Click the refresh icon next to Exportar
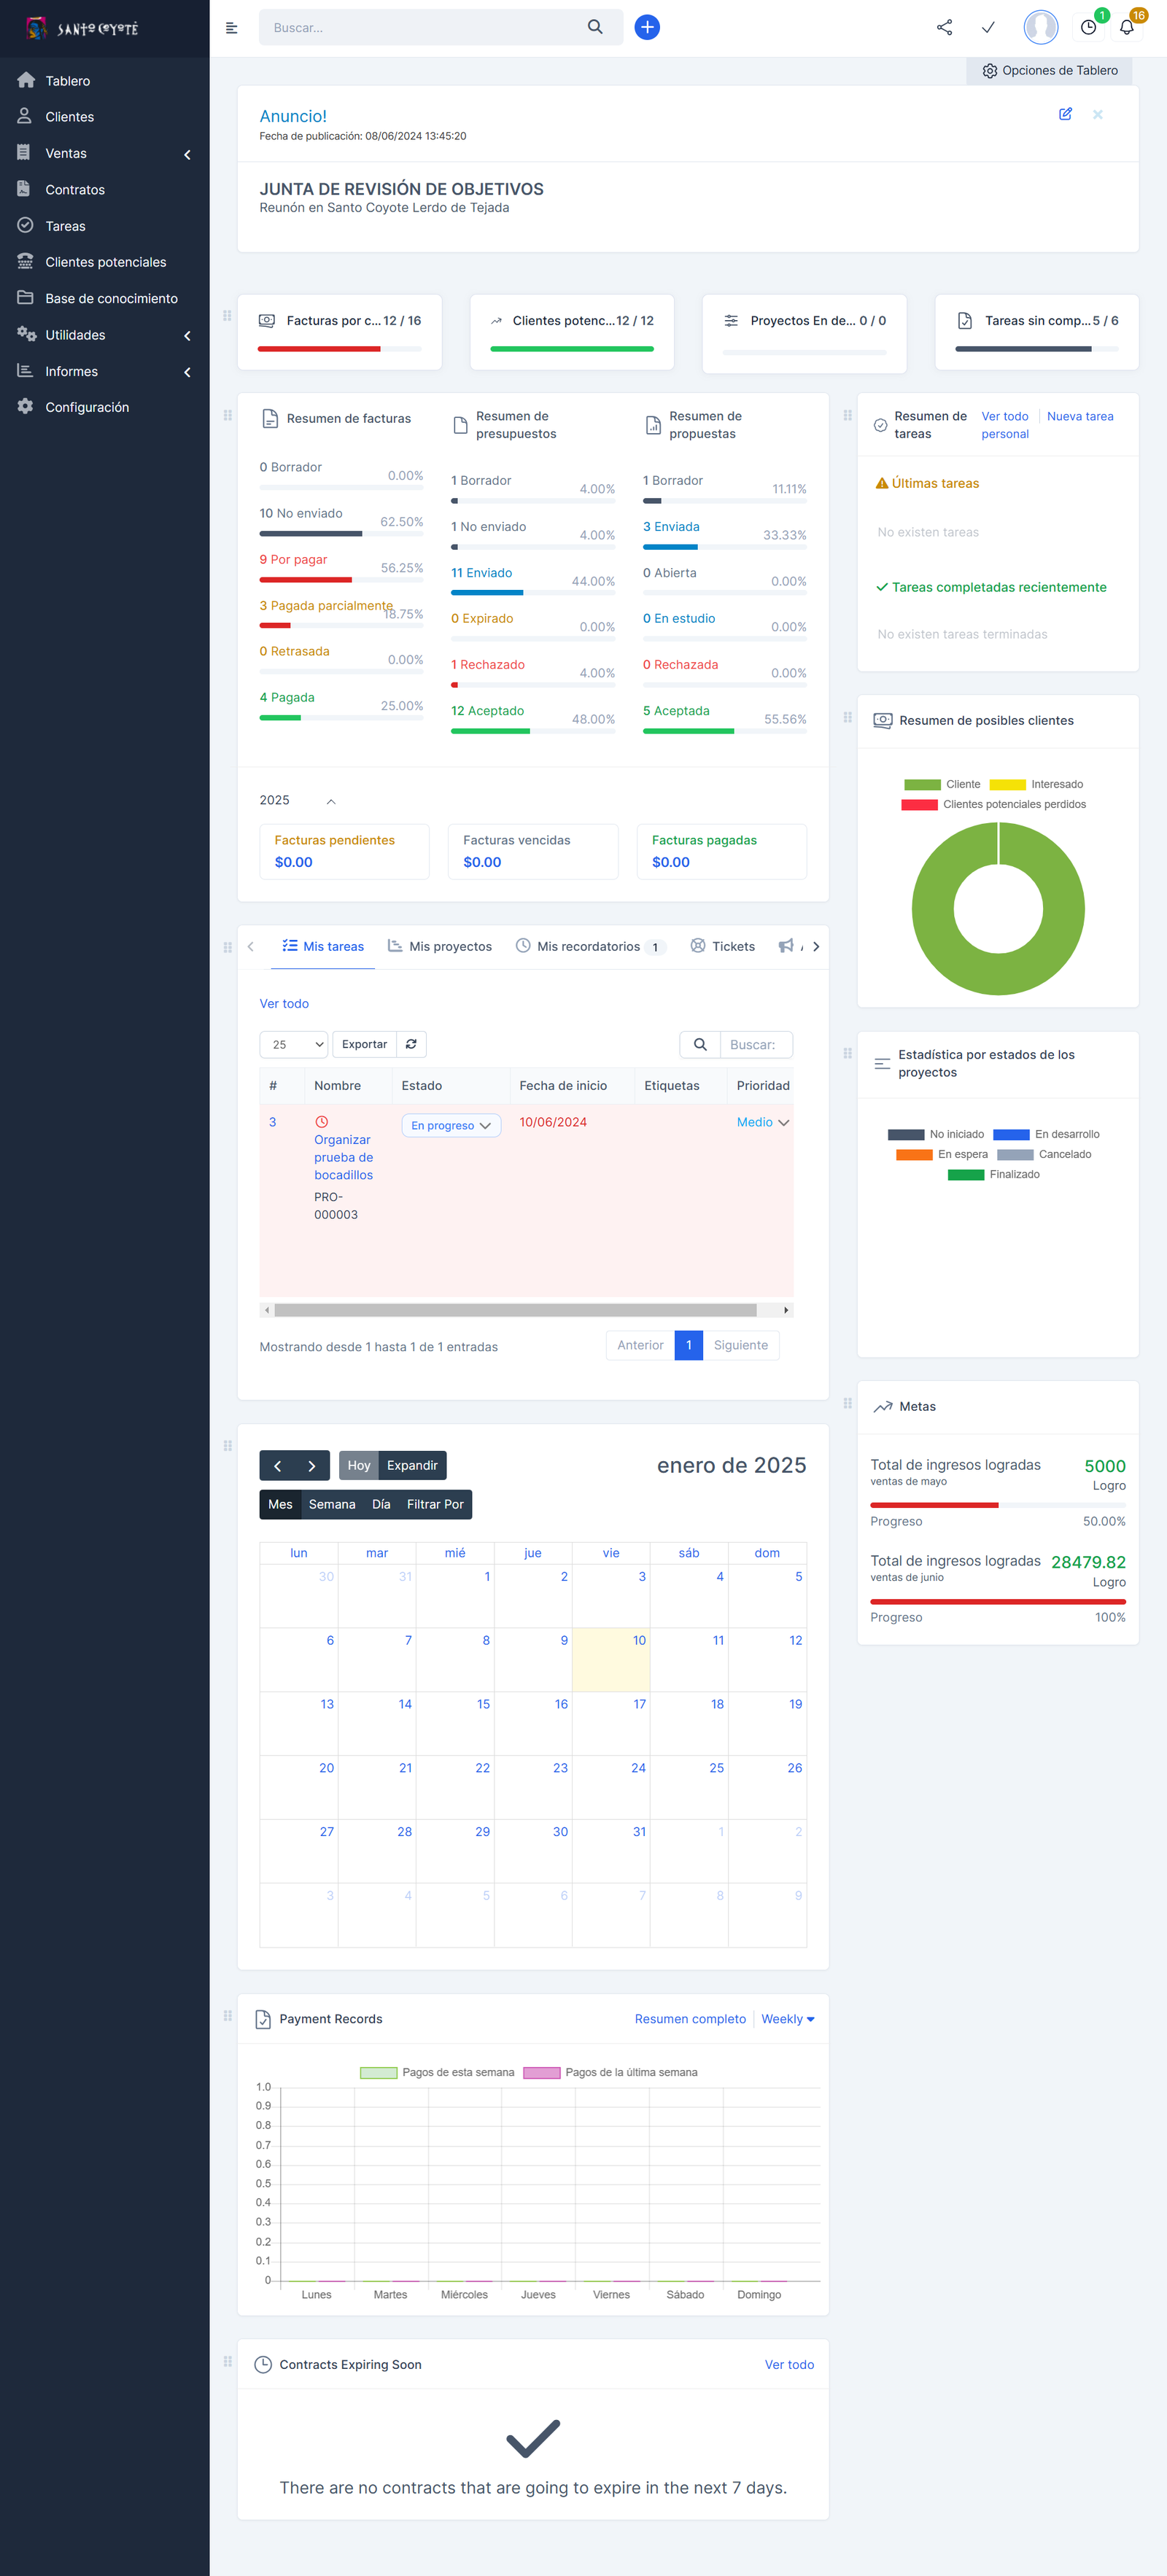 (x=411, y=1044)
